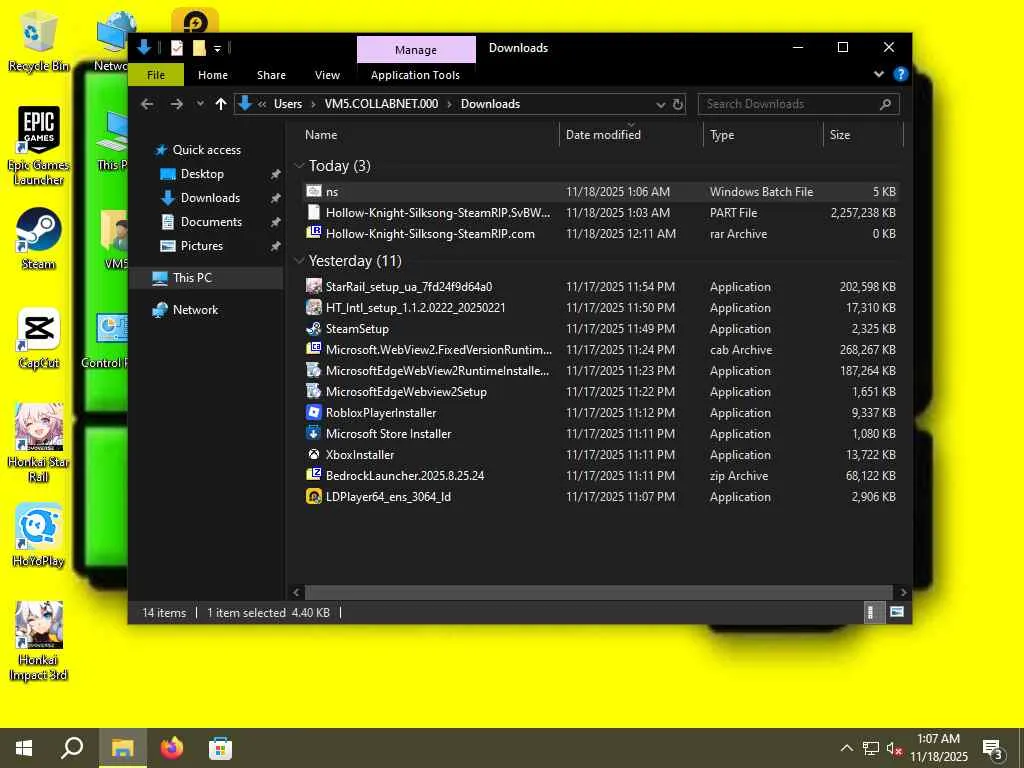1024x768 pixels.
Task: Go up one folder level
Action: [221, 104]
